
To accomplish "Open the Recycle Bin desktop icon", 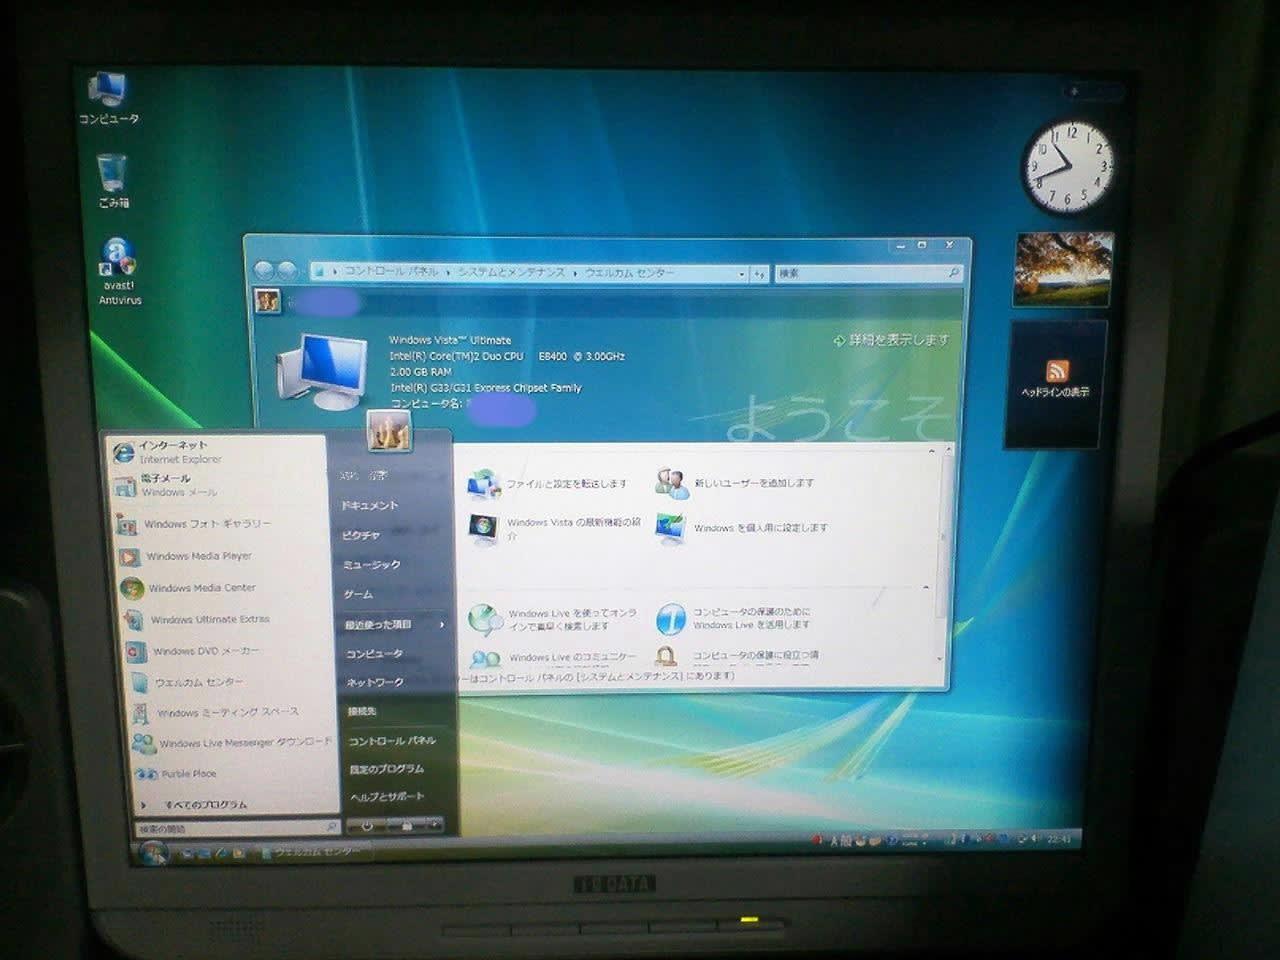I will pyautogui.click(x=113, y=175).
